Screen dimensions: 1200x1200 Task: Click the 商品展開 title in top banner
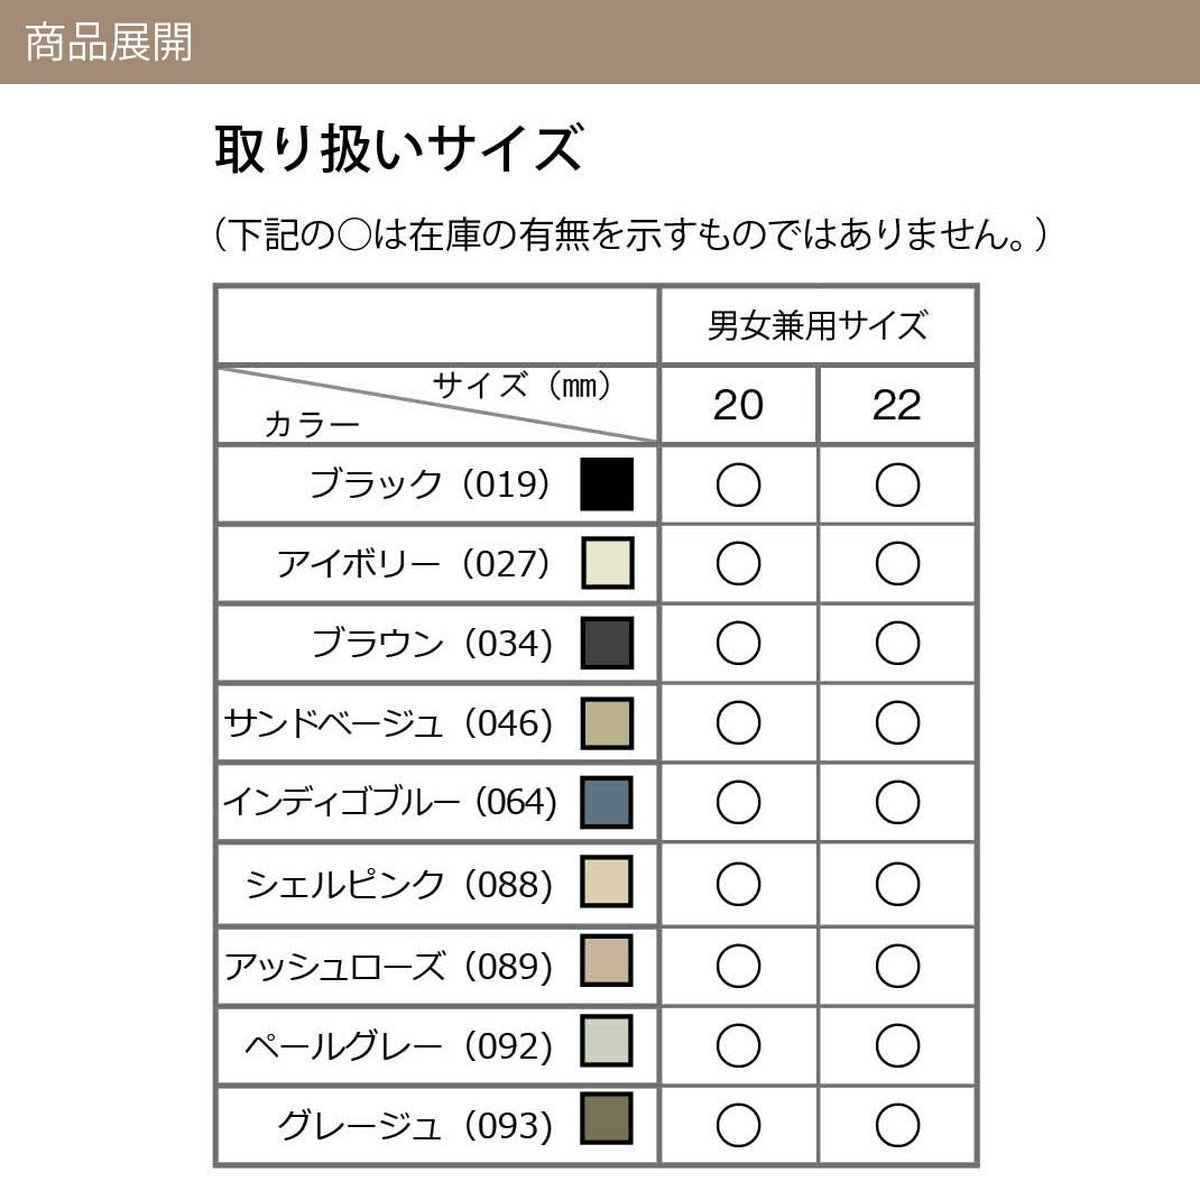pyautogui.click(x=108, y=42)
